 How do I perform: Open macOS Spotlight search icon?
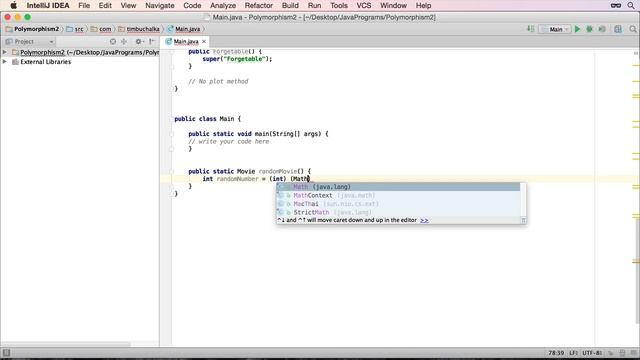(631, 5)
